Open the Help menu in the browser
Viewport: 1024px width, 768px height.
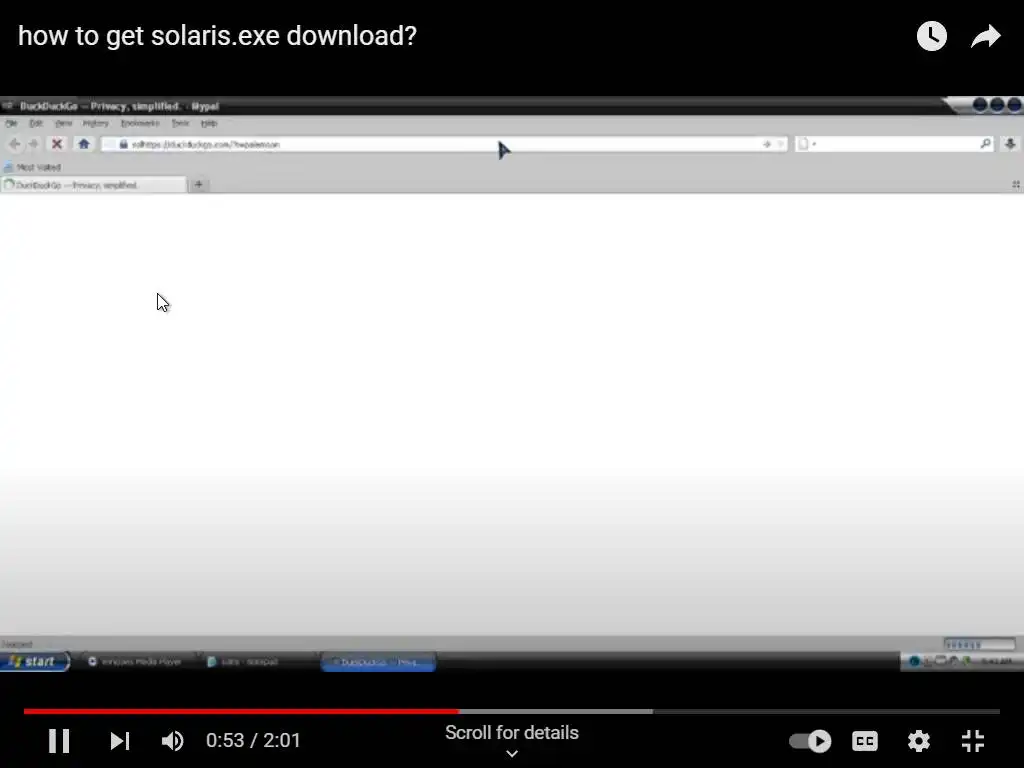pos(209,123)
